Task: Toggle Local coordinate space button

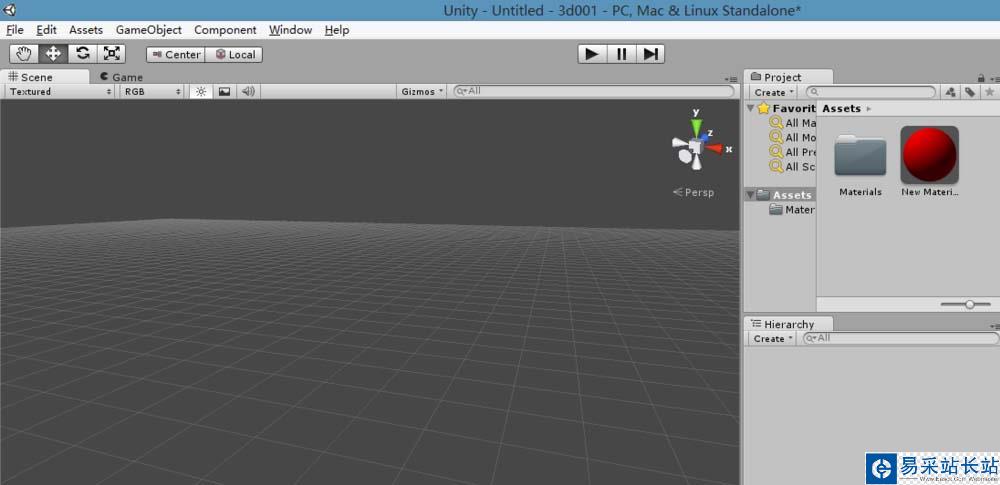Action: [234, 55]
